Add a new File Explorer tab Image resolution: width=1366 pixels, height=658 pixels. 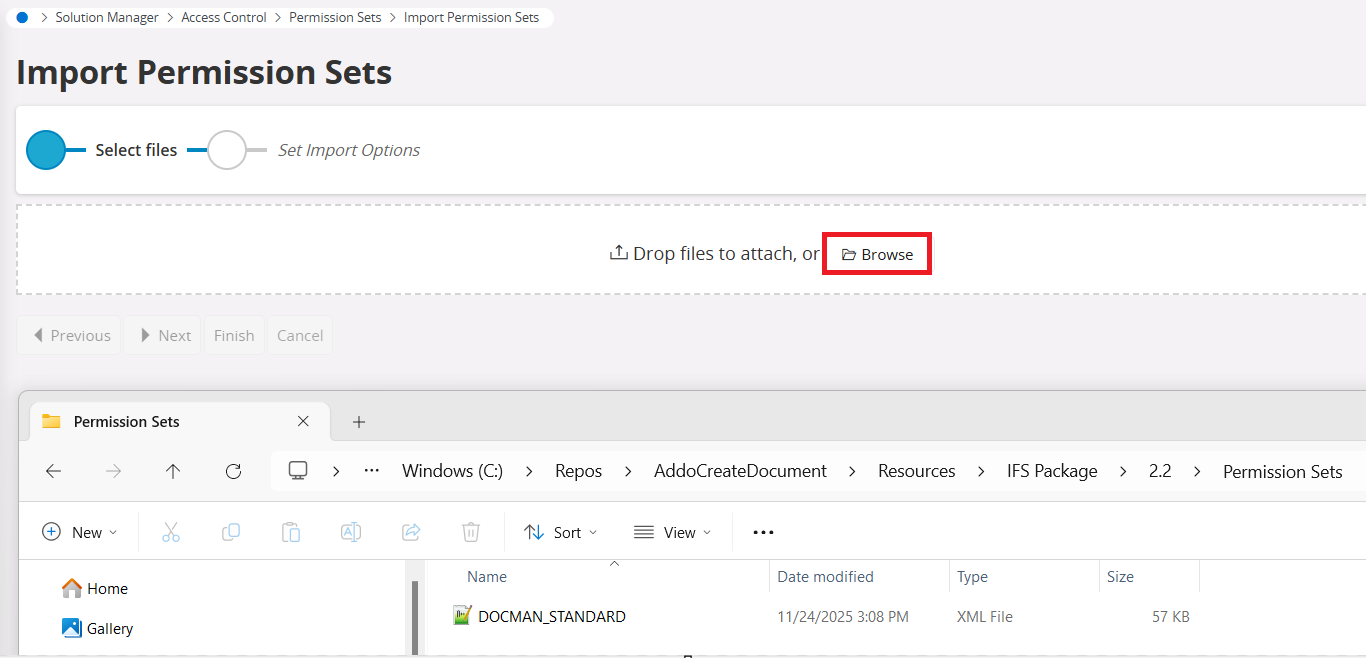[x=359, y=422]
